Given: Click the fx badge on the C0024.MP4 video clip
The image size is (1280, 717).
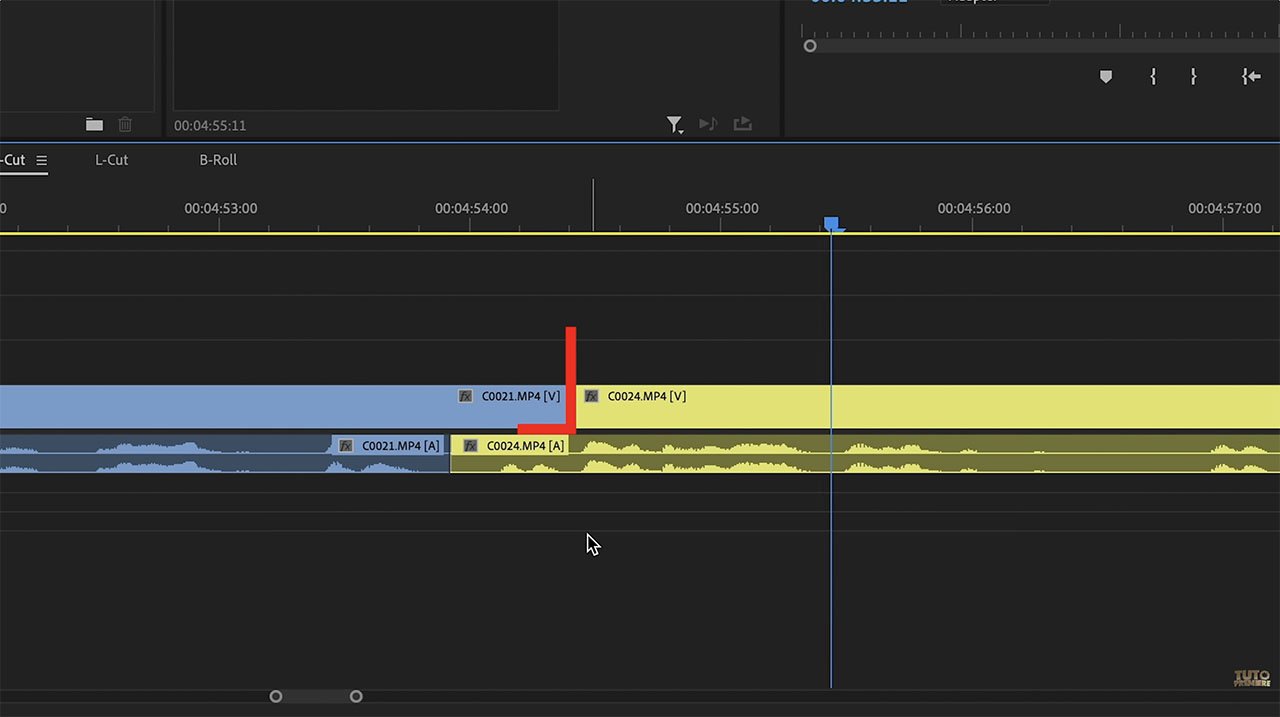Looking at the screenshot, I should pos(591,396).
